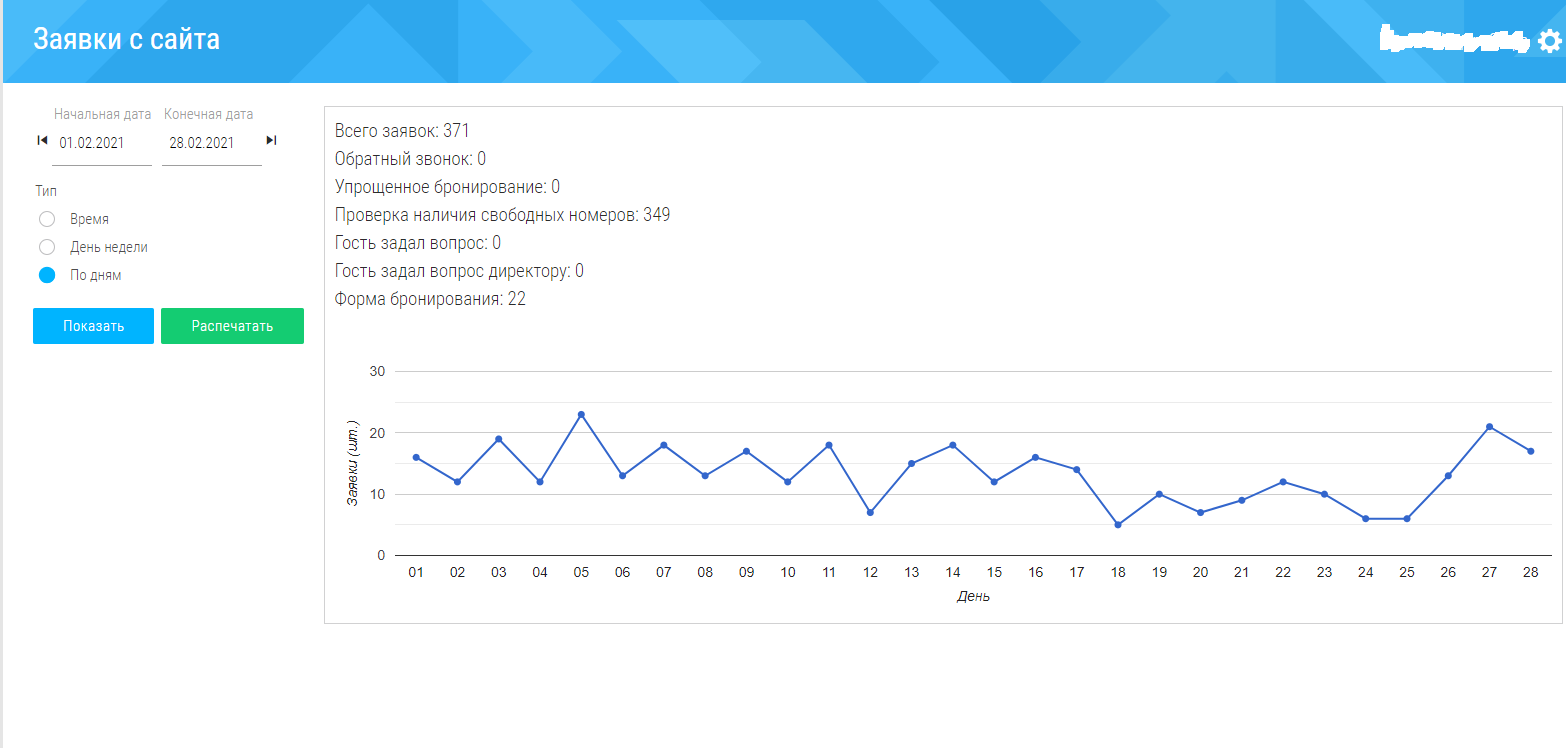The width and height of the screenshot is (1566, 748).
Task: Click x-axis label 20 on the chart
Action: coord(1200,573)
